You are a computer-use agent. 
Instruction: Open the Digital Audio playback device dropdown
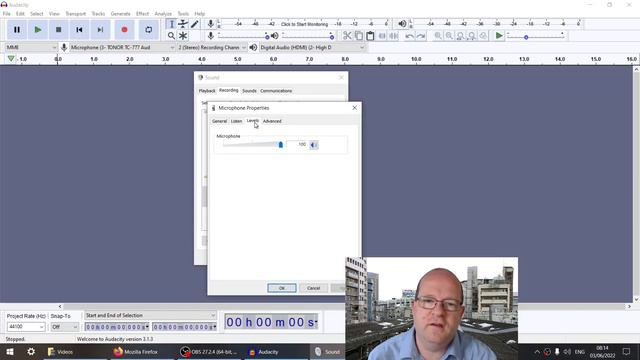(x=312, y=47)
